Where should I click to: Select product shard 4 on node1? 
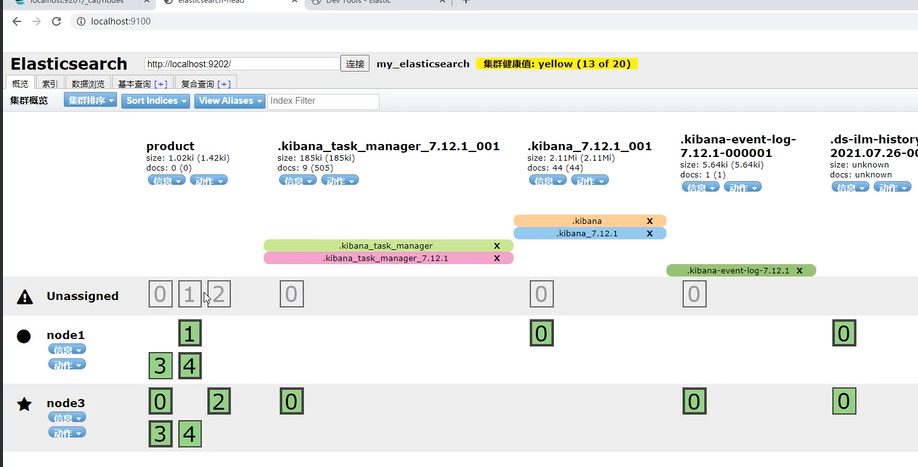(190, 366)
